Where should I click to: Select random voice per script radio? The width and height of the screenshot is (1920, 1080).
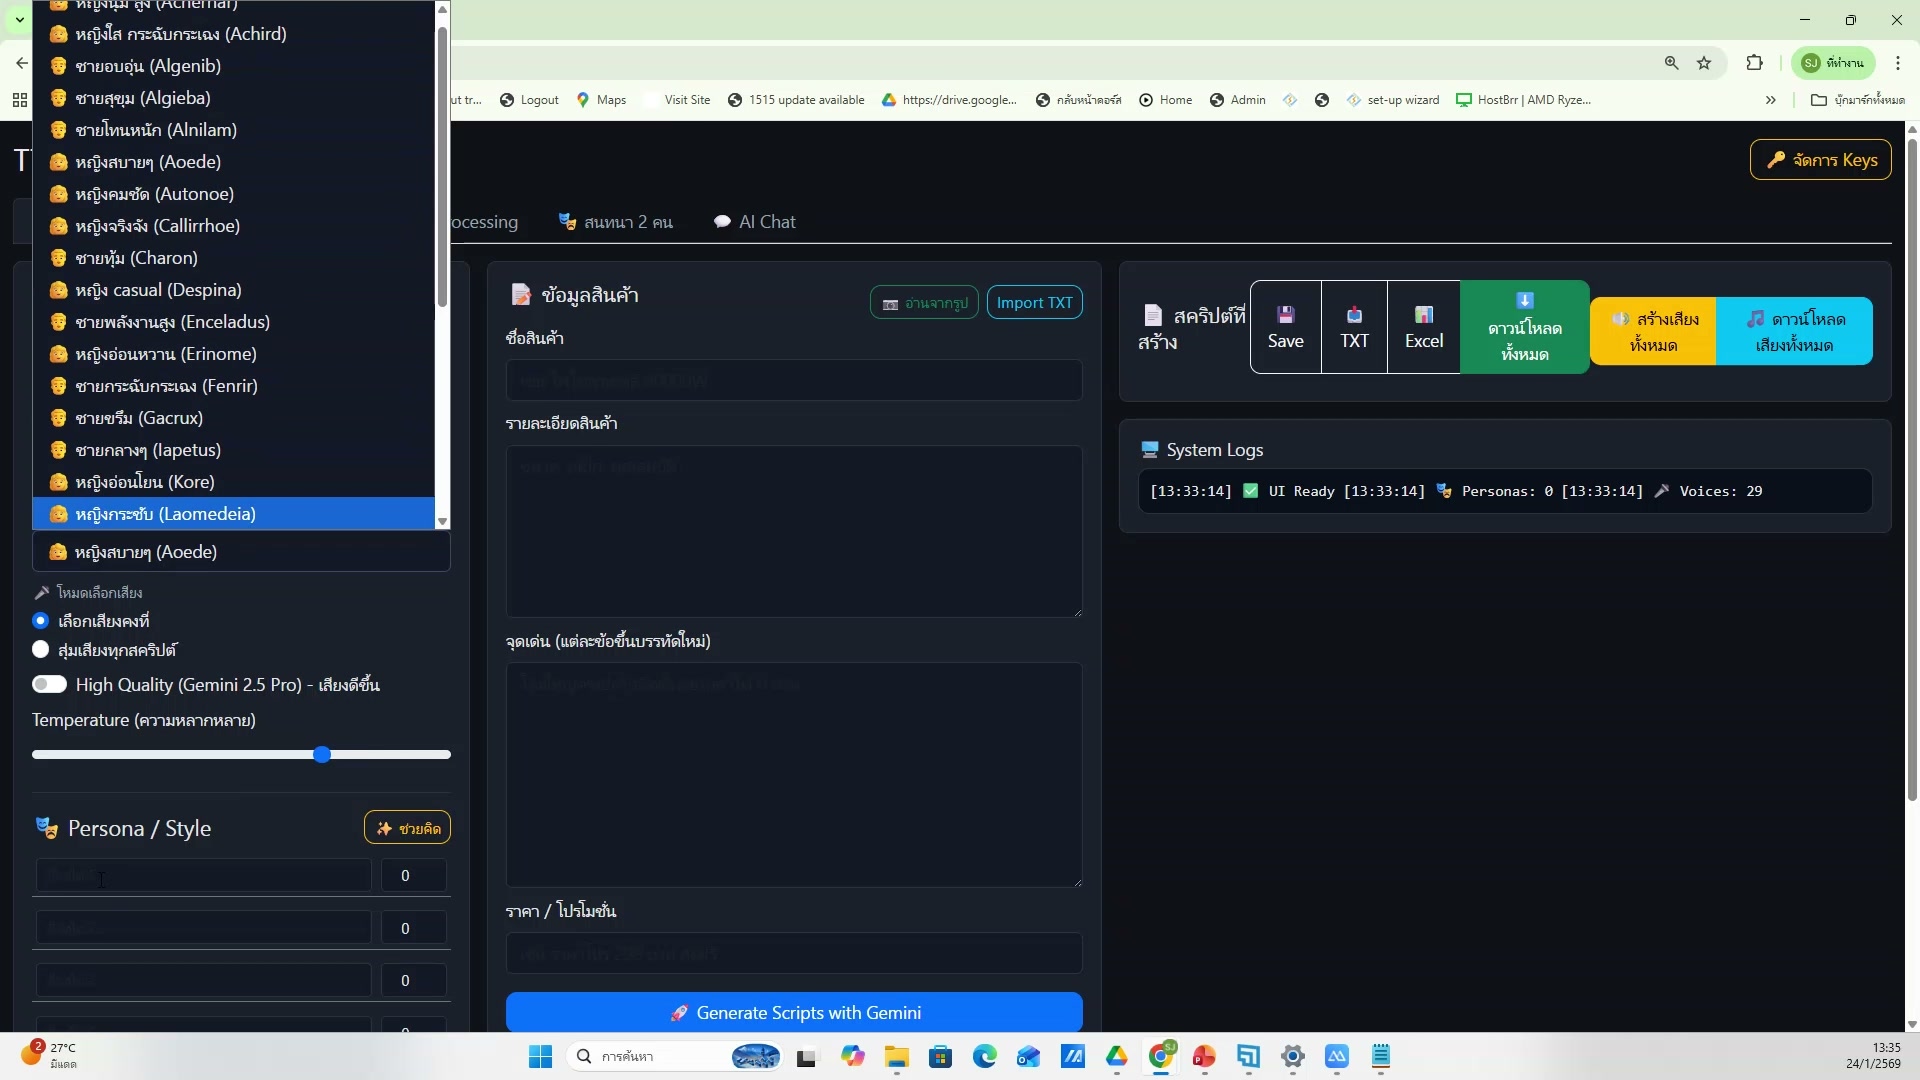click(41, 650)
